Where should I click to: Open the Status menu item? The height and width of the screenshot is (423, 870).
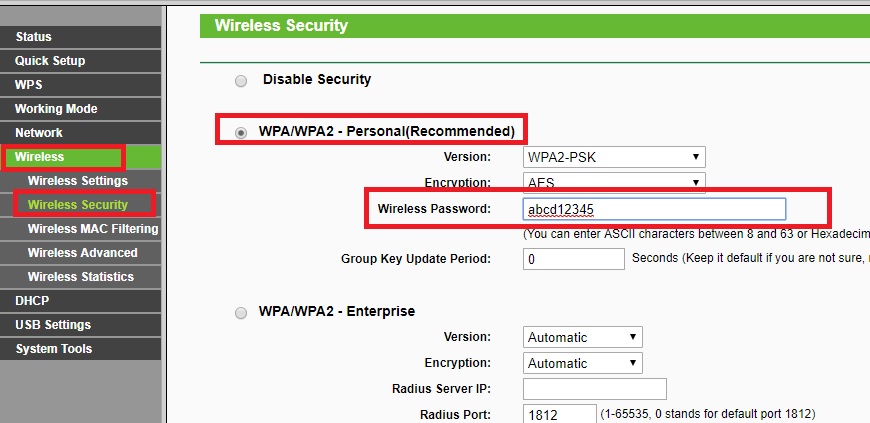(x=33, y=37)
